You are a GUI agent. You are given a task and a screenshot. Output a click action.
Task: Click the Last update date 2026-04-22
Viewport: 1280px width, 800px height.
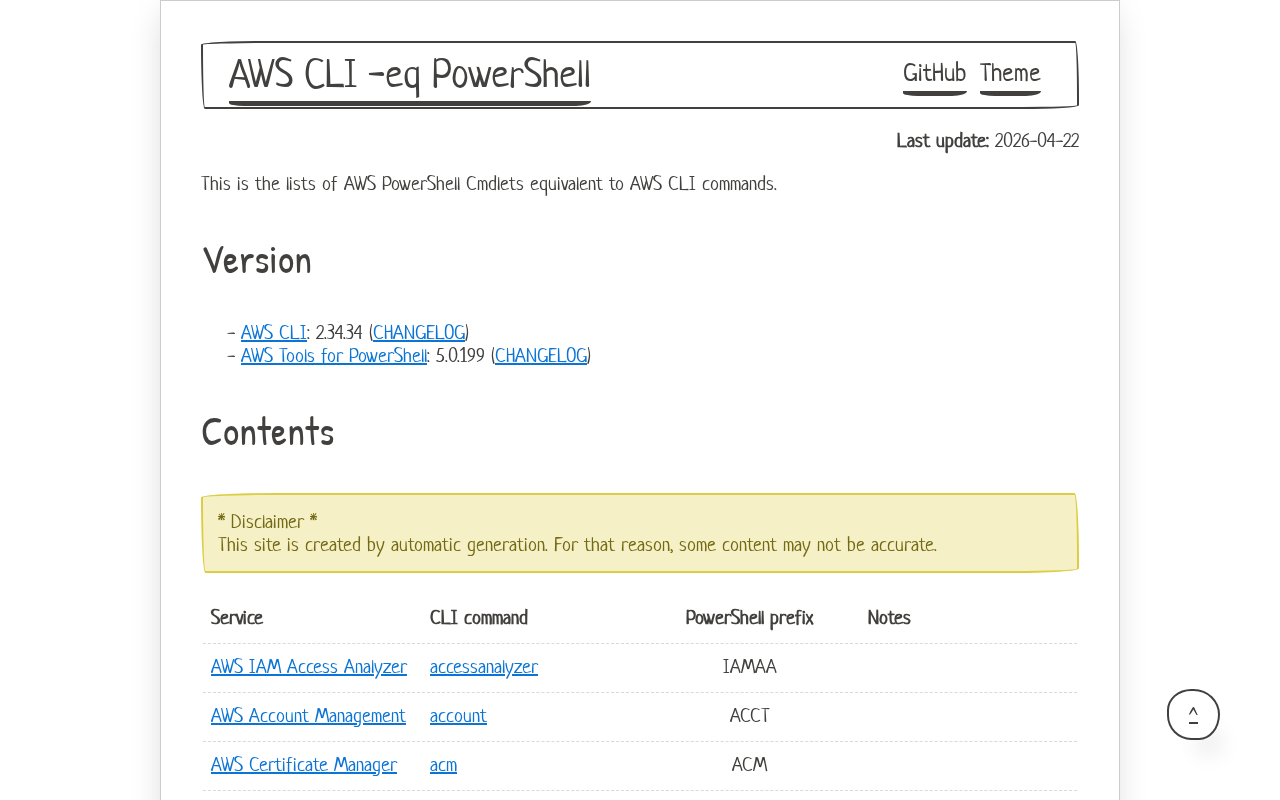click(1036, 141)
